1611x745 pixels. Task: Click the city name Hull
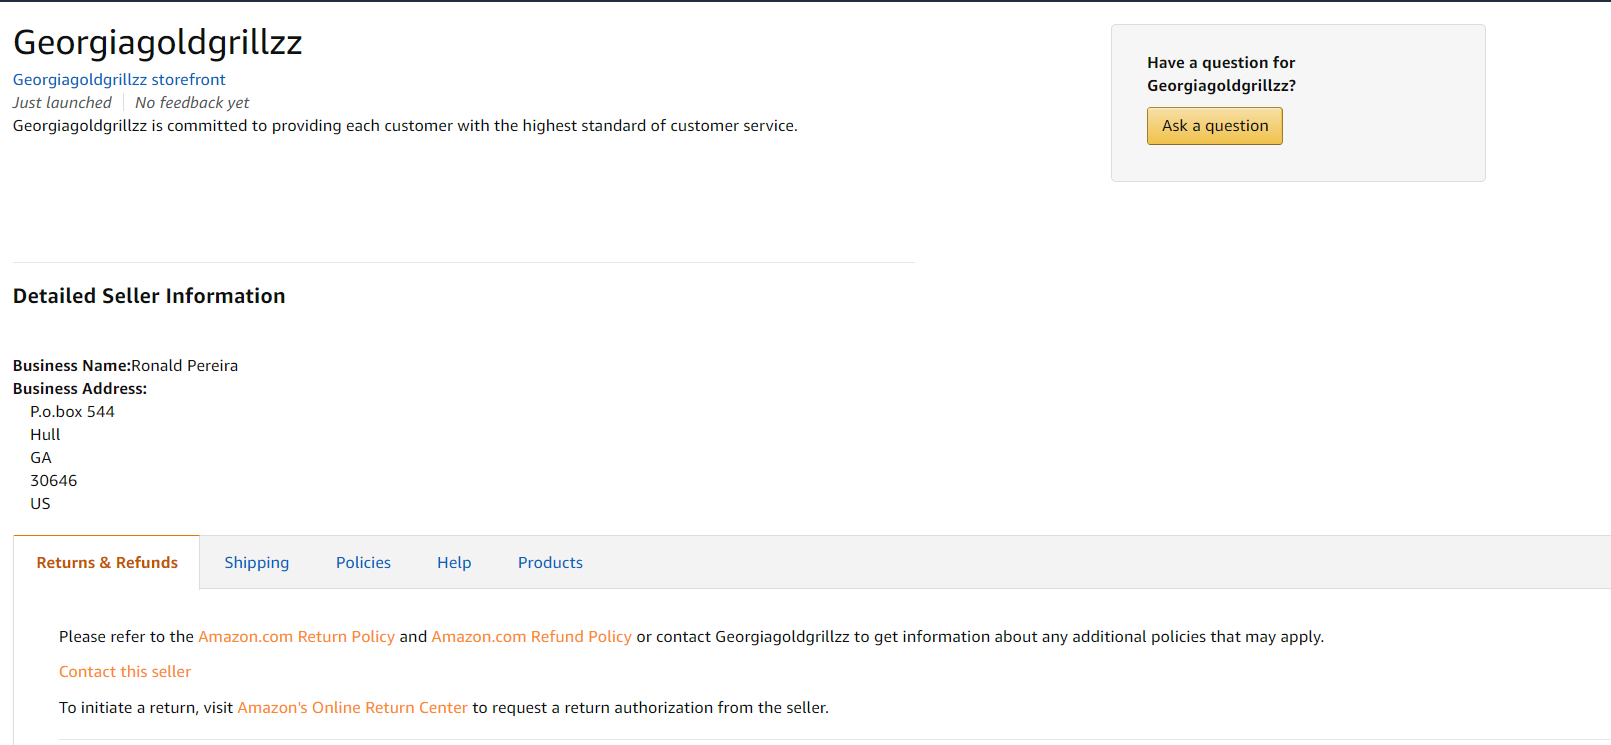click(45, 435)
